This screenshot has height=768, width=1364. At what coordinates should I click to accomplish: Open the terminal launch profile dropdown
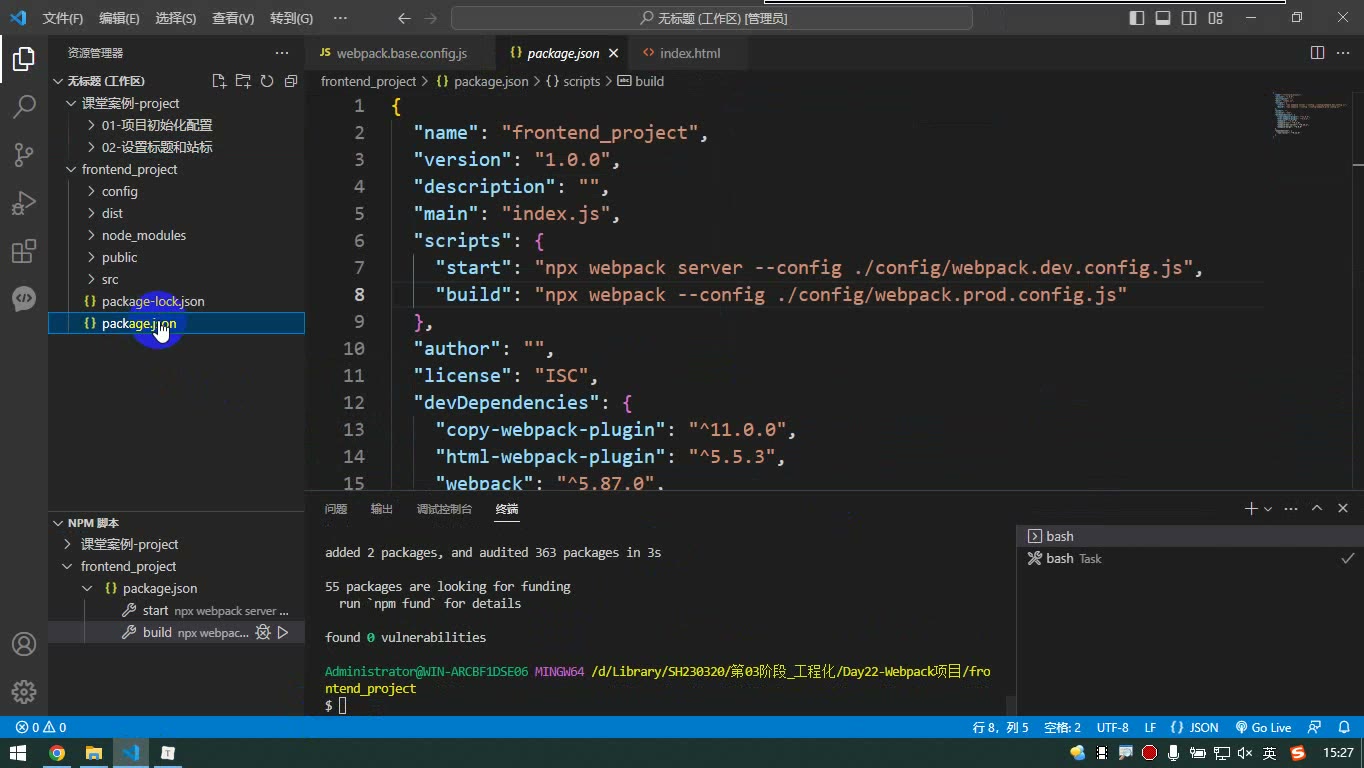[1268, 509]
